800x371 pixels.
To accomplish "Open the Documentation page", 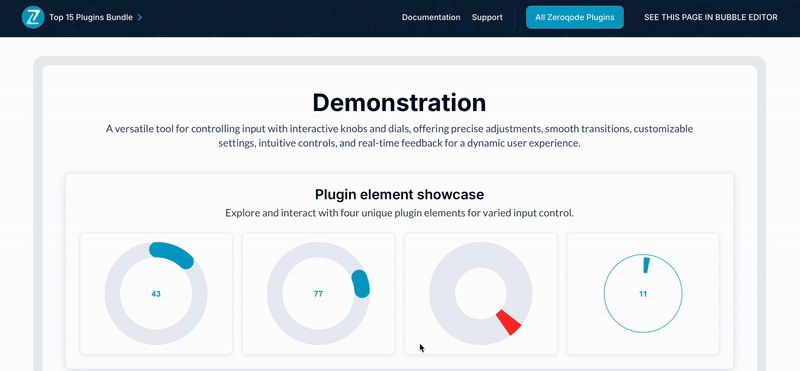I will pyautogui.click(x=431, y=17).
